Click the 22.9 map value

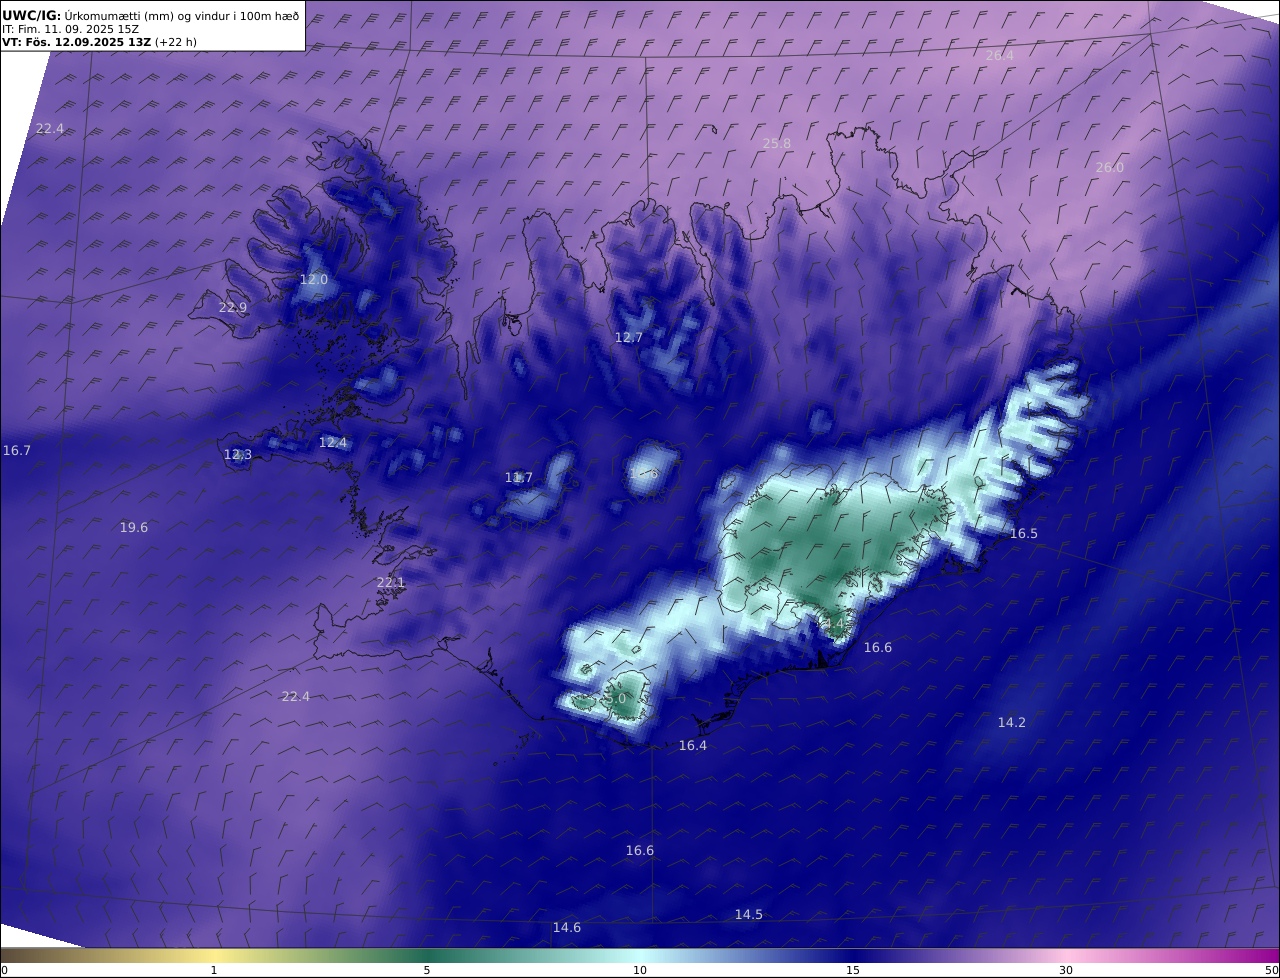pyautogui.click(x=232, y=307)
